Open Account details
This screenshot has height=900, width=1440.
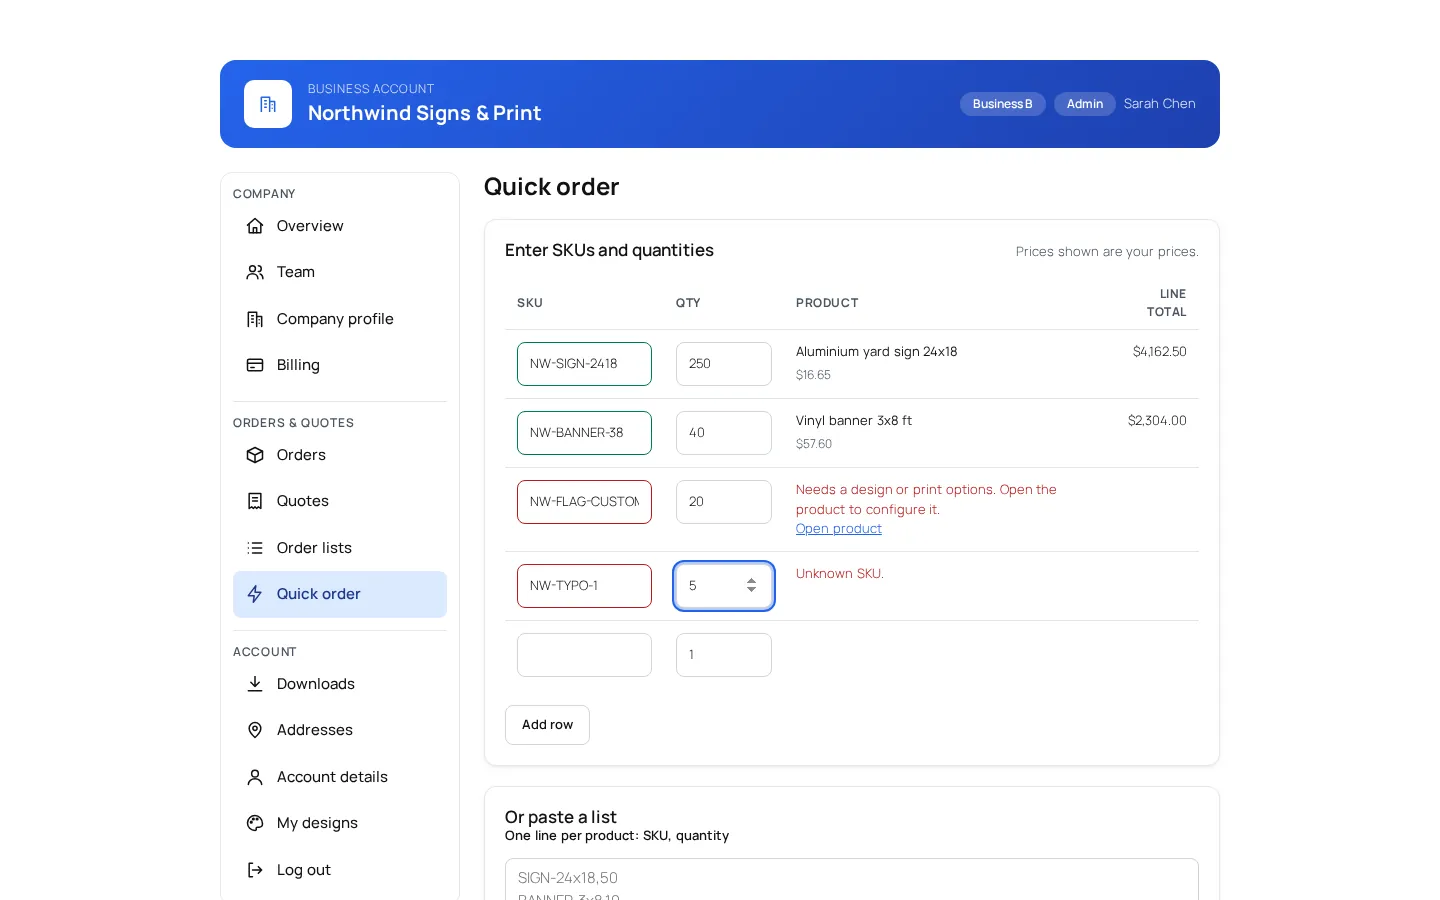[340, 777]
